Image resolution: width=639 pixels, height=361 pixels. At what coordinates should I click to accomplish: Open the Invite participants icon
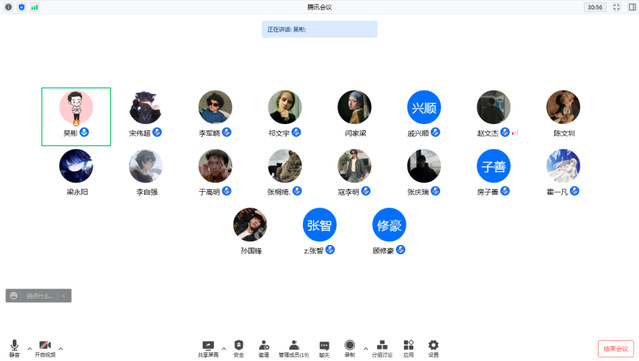[264, 349]
